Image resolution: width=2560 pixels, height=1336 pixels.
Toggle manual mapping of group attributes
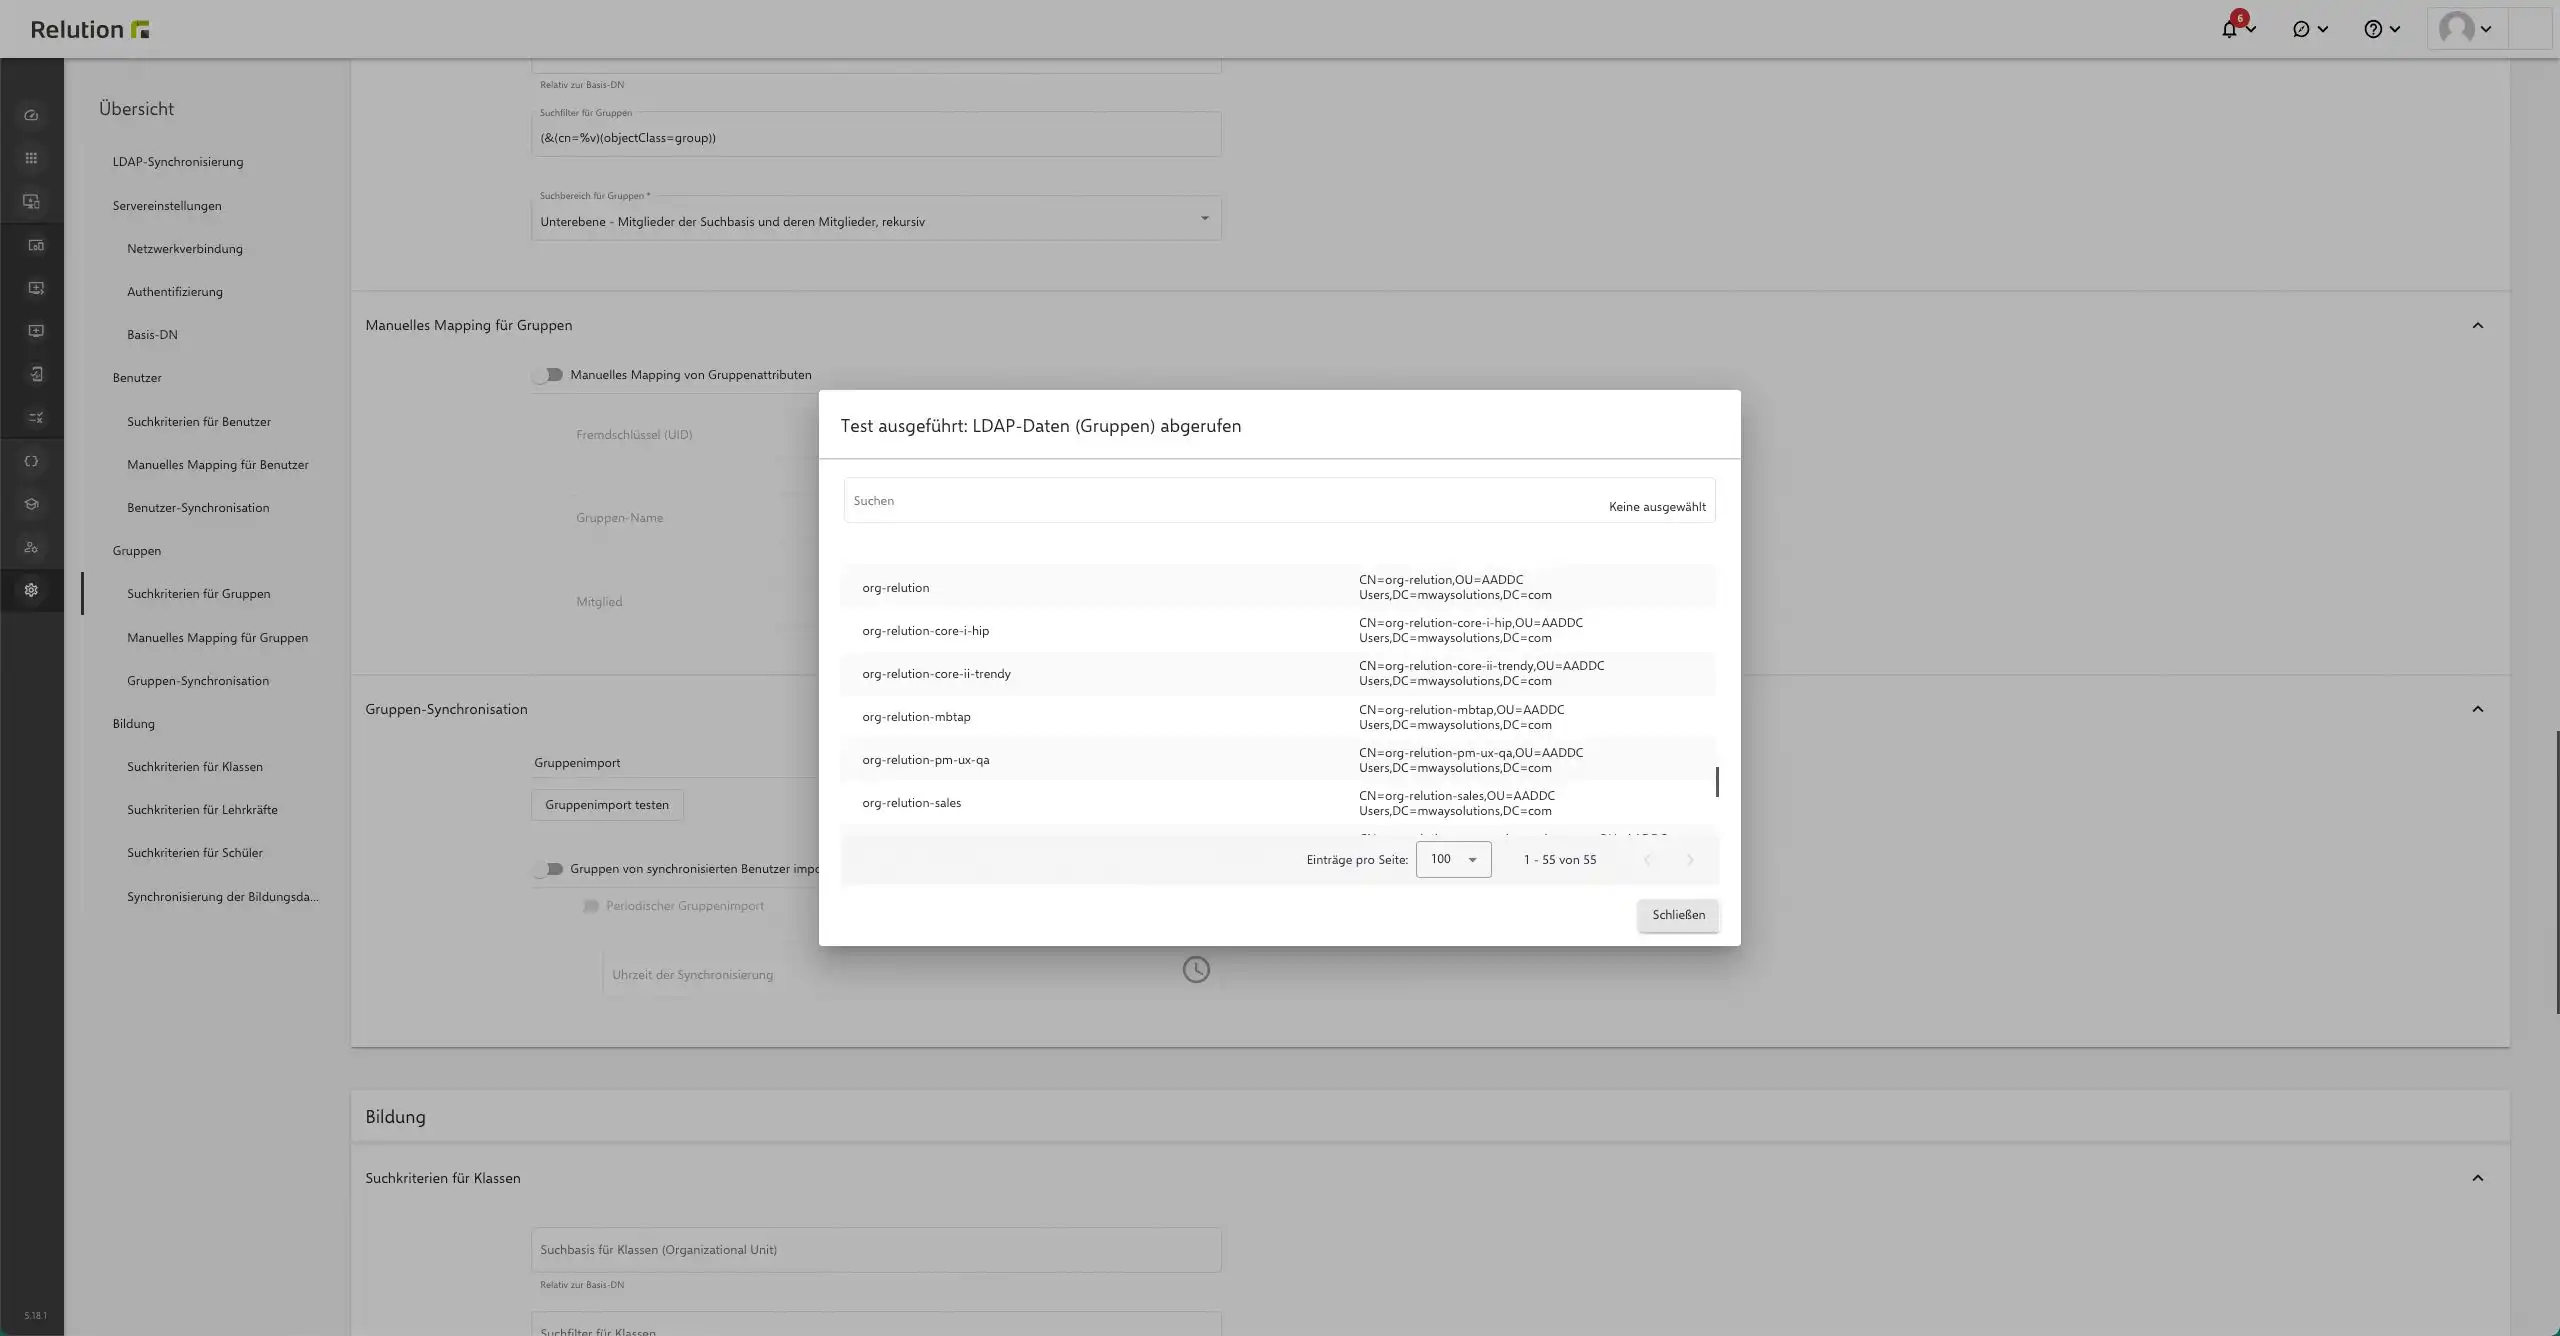coord(547,375)
